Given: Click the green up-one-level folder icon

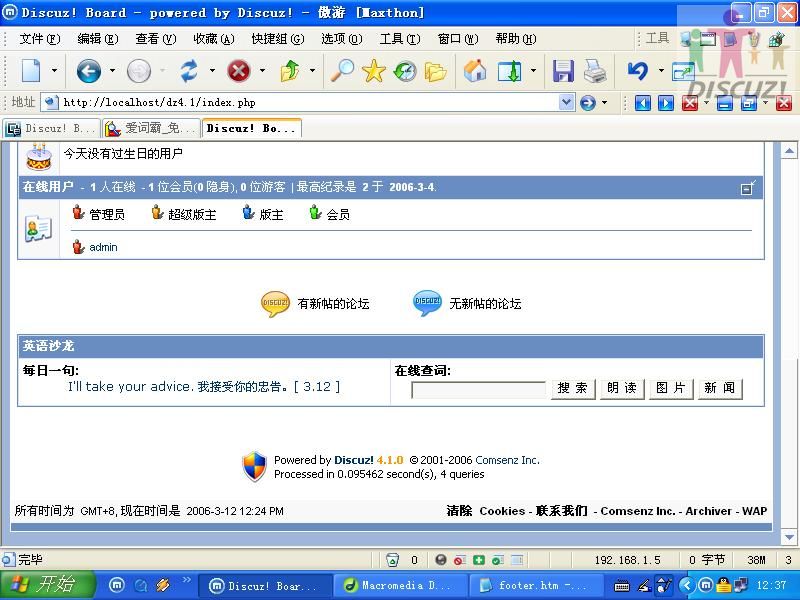Looking at the screenshot, I should pos(290,70).
